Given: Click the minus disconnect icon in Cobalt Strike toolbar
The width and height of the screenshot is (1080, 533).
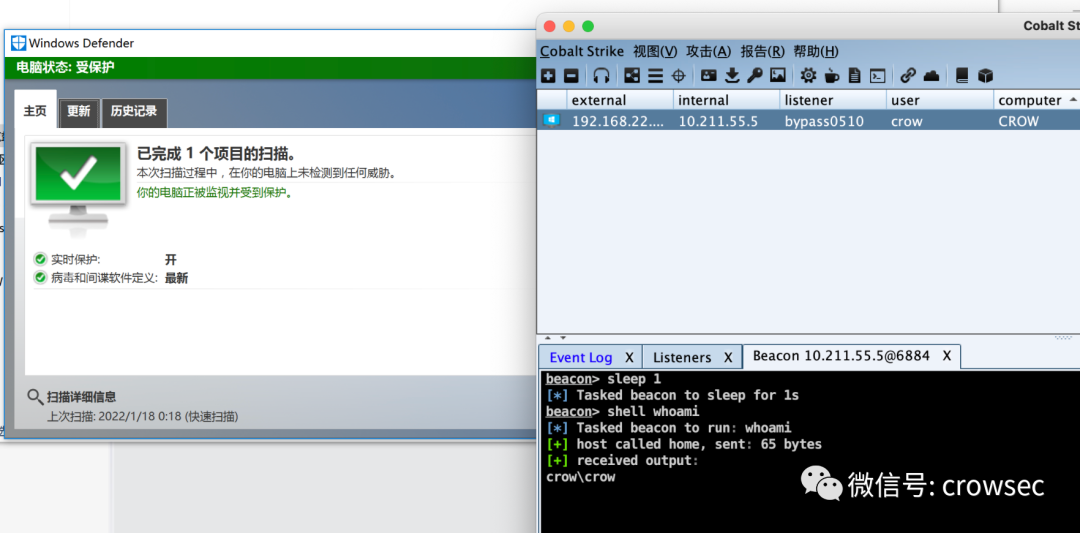Looking at the screenshot, I should (571, 75).
